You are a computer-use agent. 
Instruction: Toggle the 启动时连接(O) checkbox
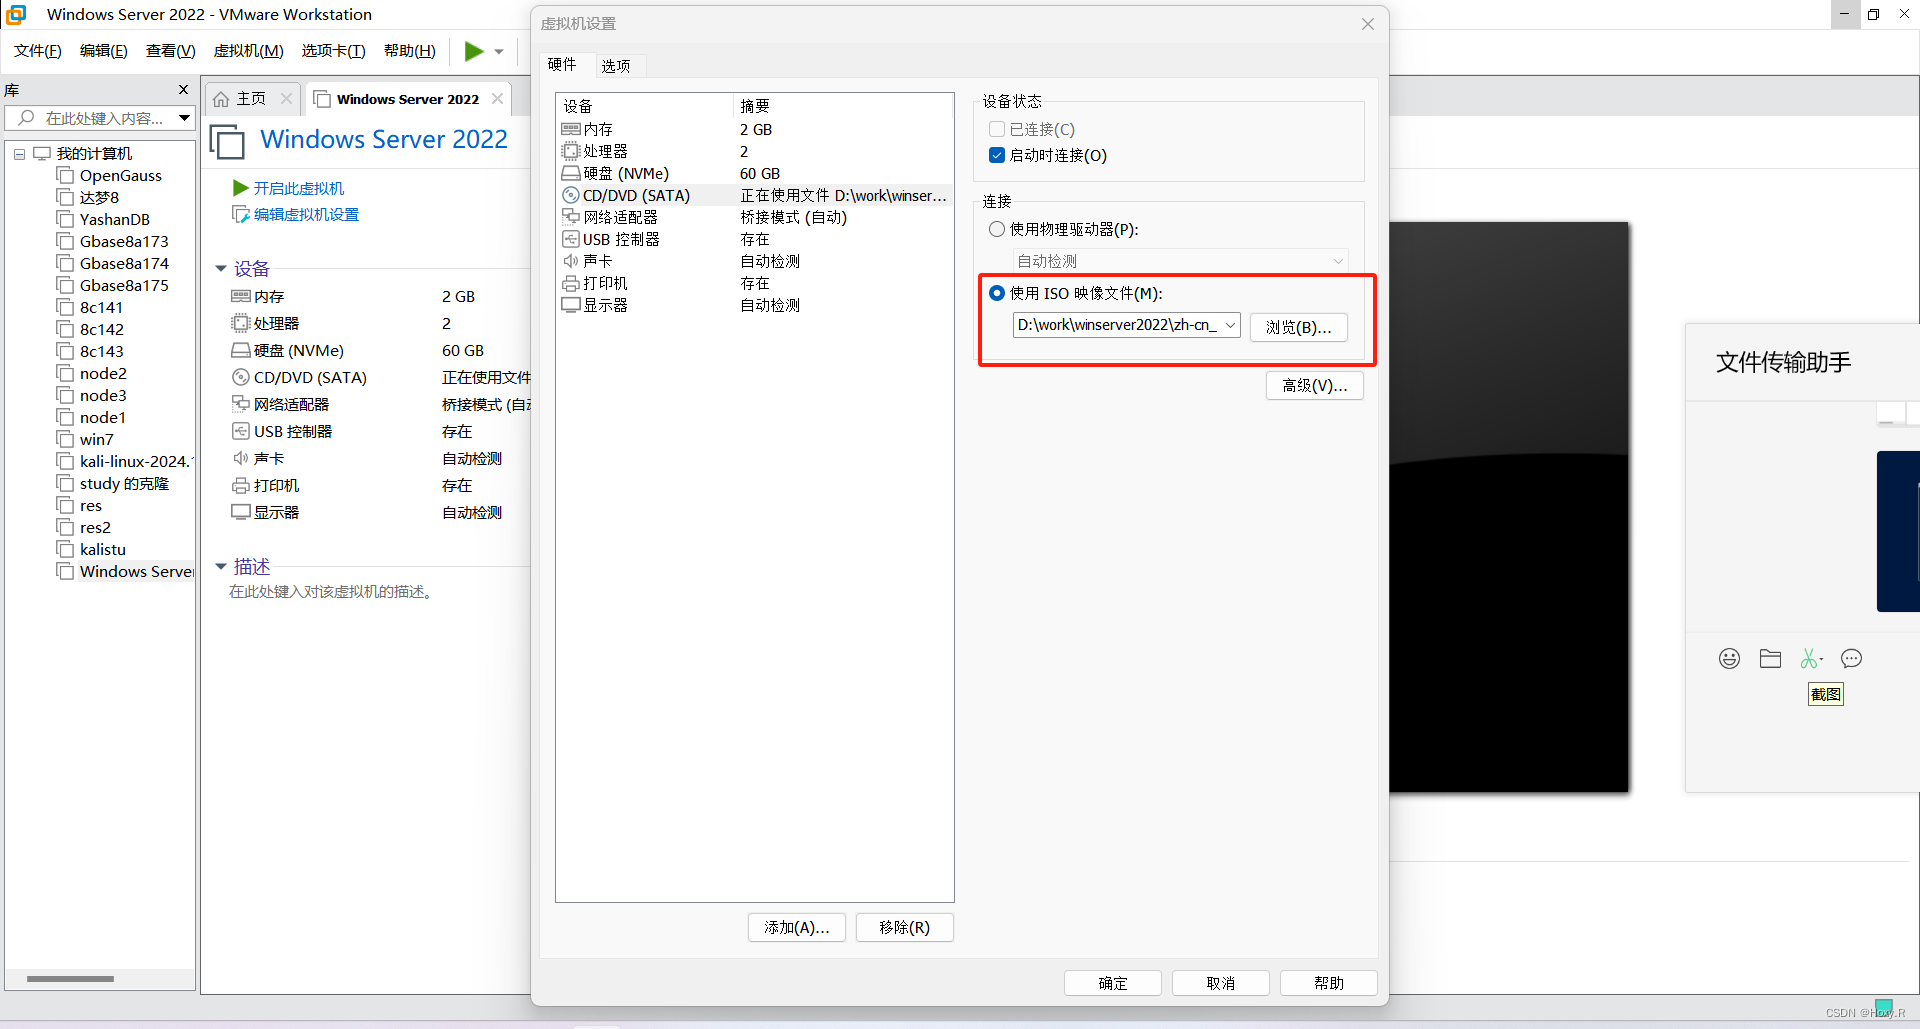pos(997,155)
